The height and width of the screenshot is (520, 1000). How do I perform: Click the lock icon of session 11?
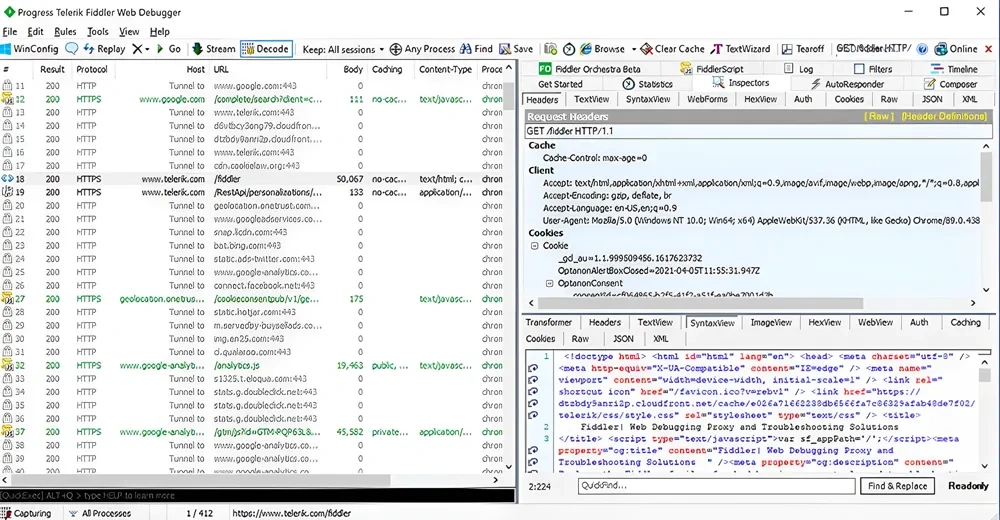coord(7,85)
